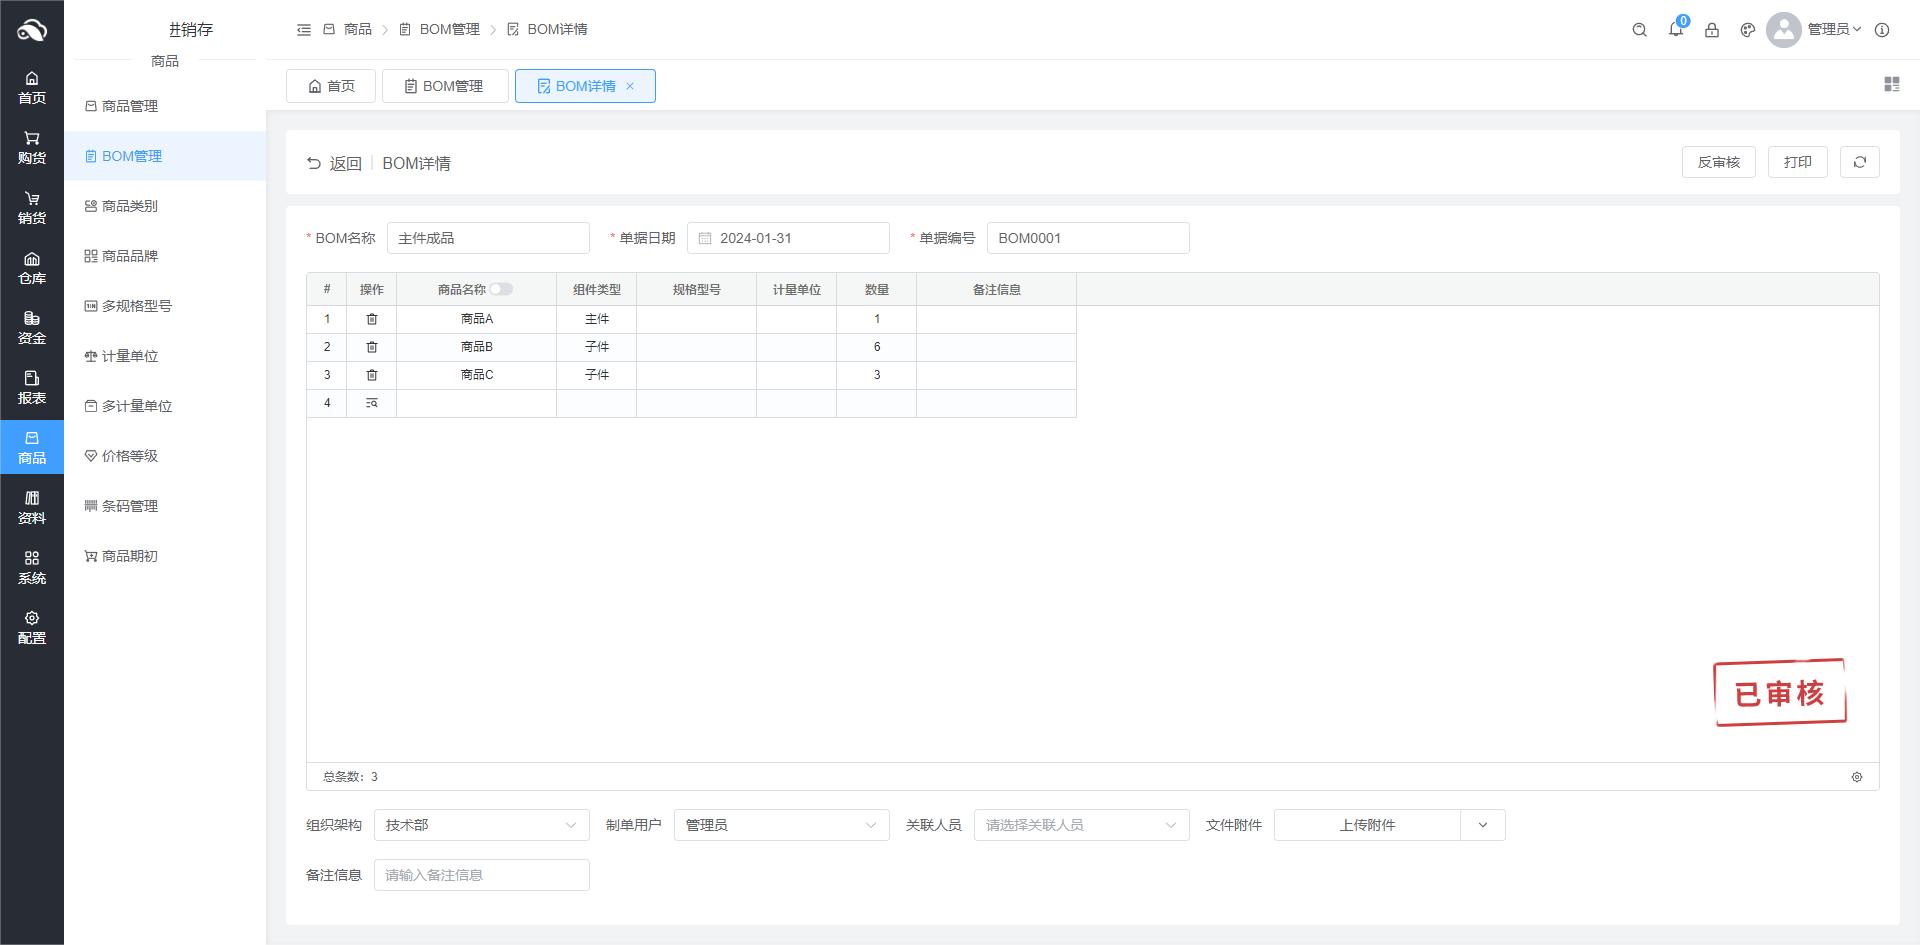The width and height of the screenshot is (1920, 945).
Task: Delete the 商品A row with trash icon
Action: click(x=372, y=319)
